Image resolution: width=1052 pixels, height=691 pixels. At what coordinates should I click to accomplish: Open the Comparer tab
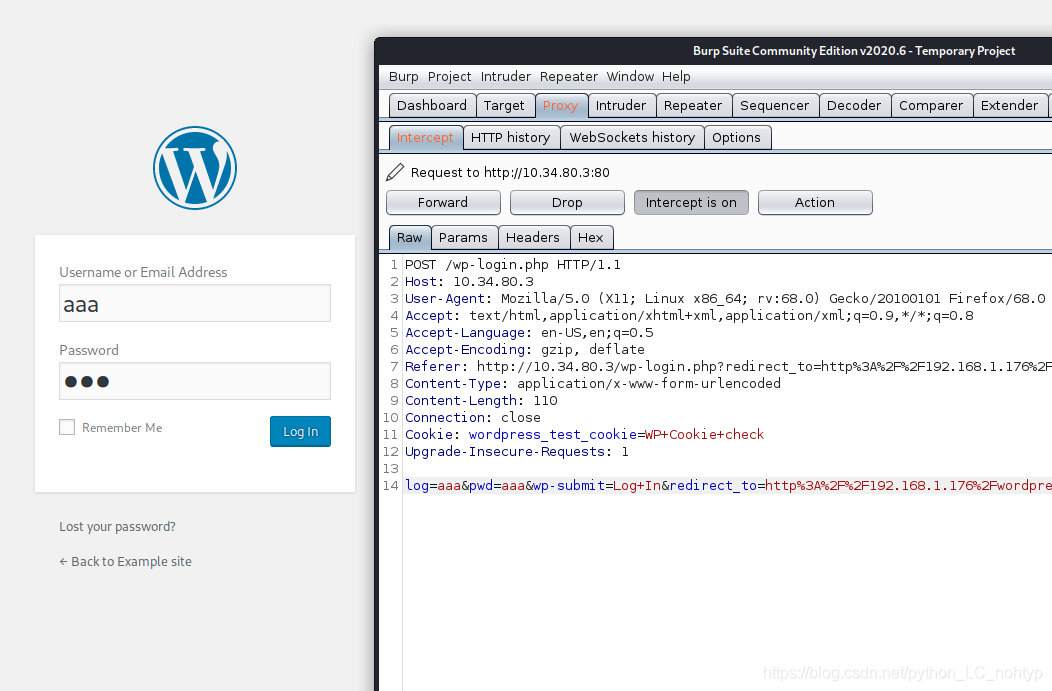point(931,105)
